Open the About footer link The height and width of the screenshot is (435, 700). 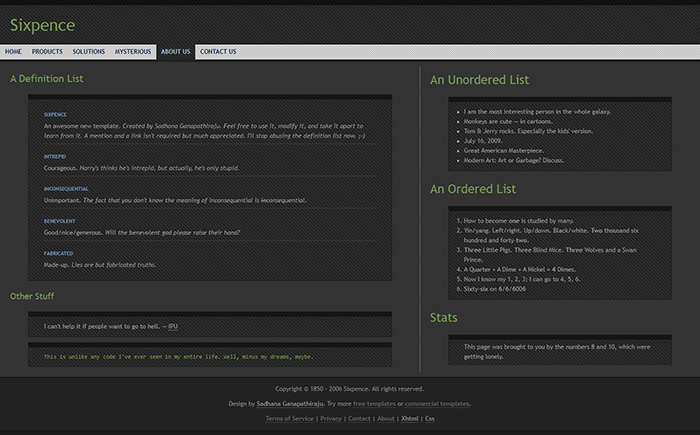point(386,418)
